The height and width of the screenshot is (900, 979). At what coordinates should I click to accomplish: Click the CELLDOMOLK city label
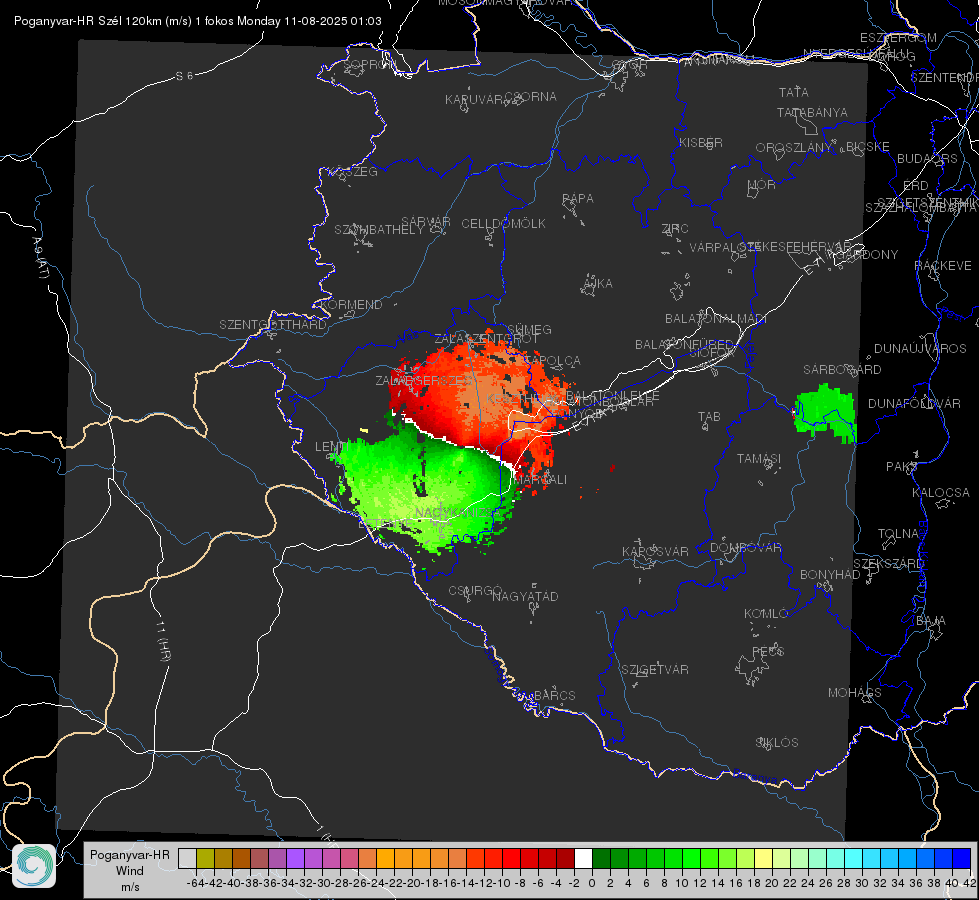click(504, 223)
